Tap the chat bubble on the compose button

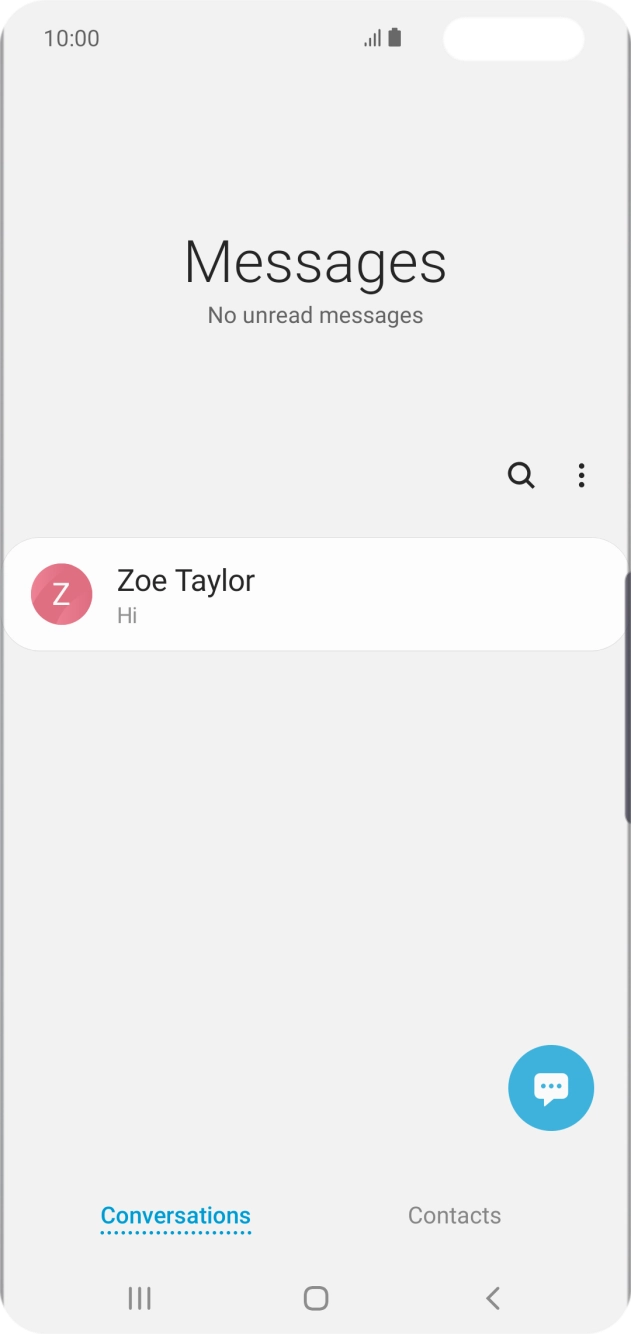551,1085
